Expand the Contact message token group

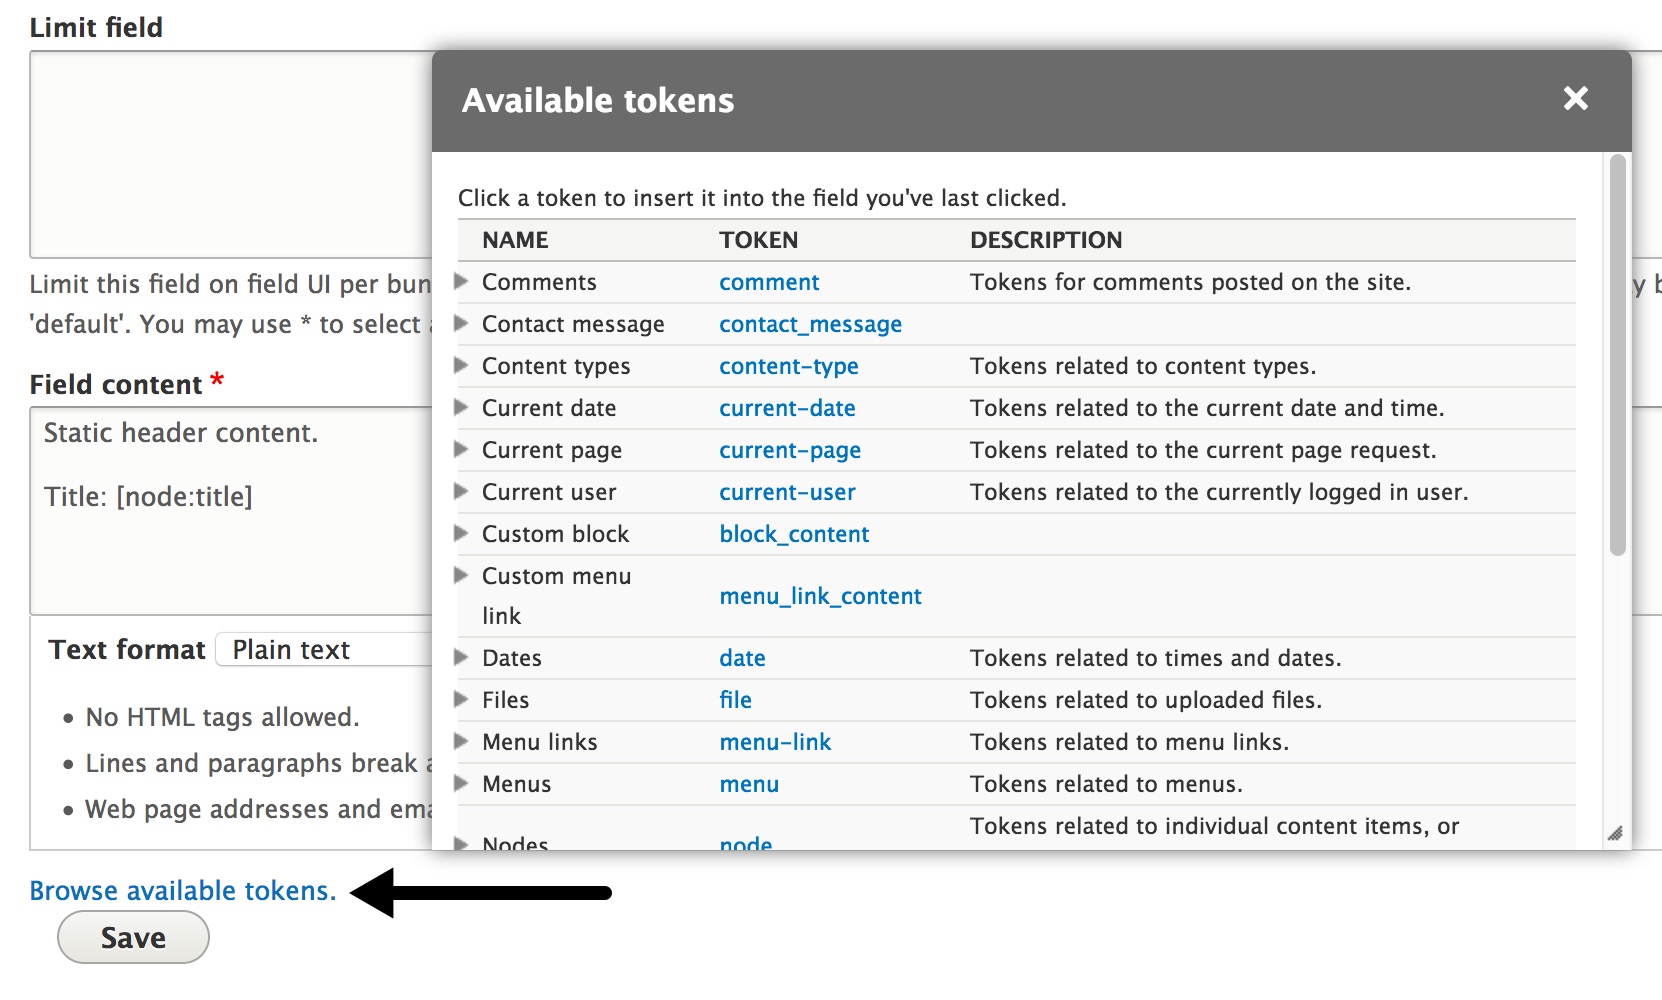point(461,323)
